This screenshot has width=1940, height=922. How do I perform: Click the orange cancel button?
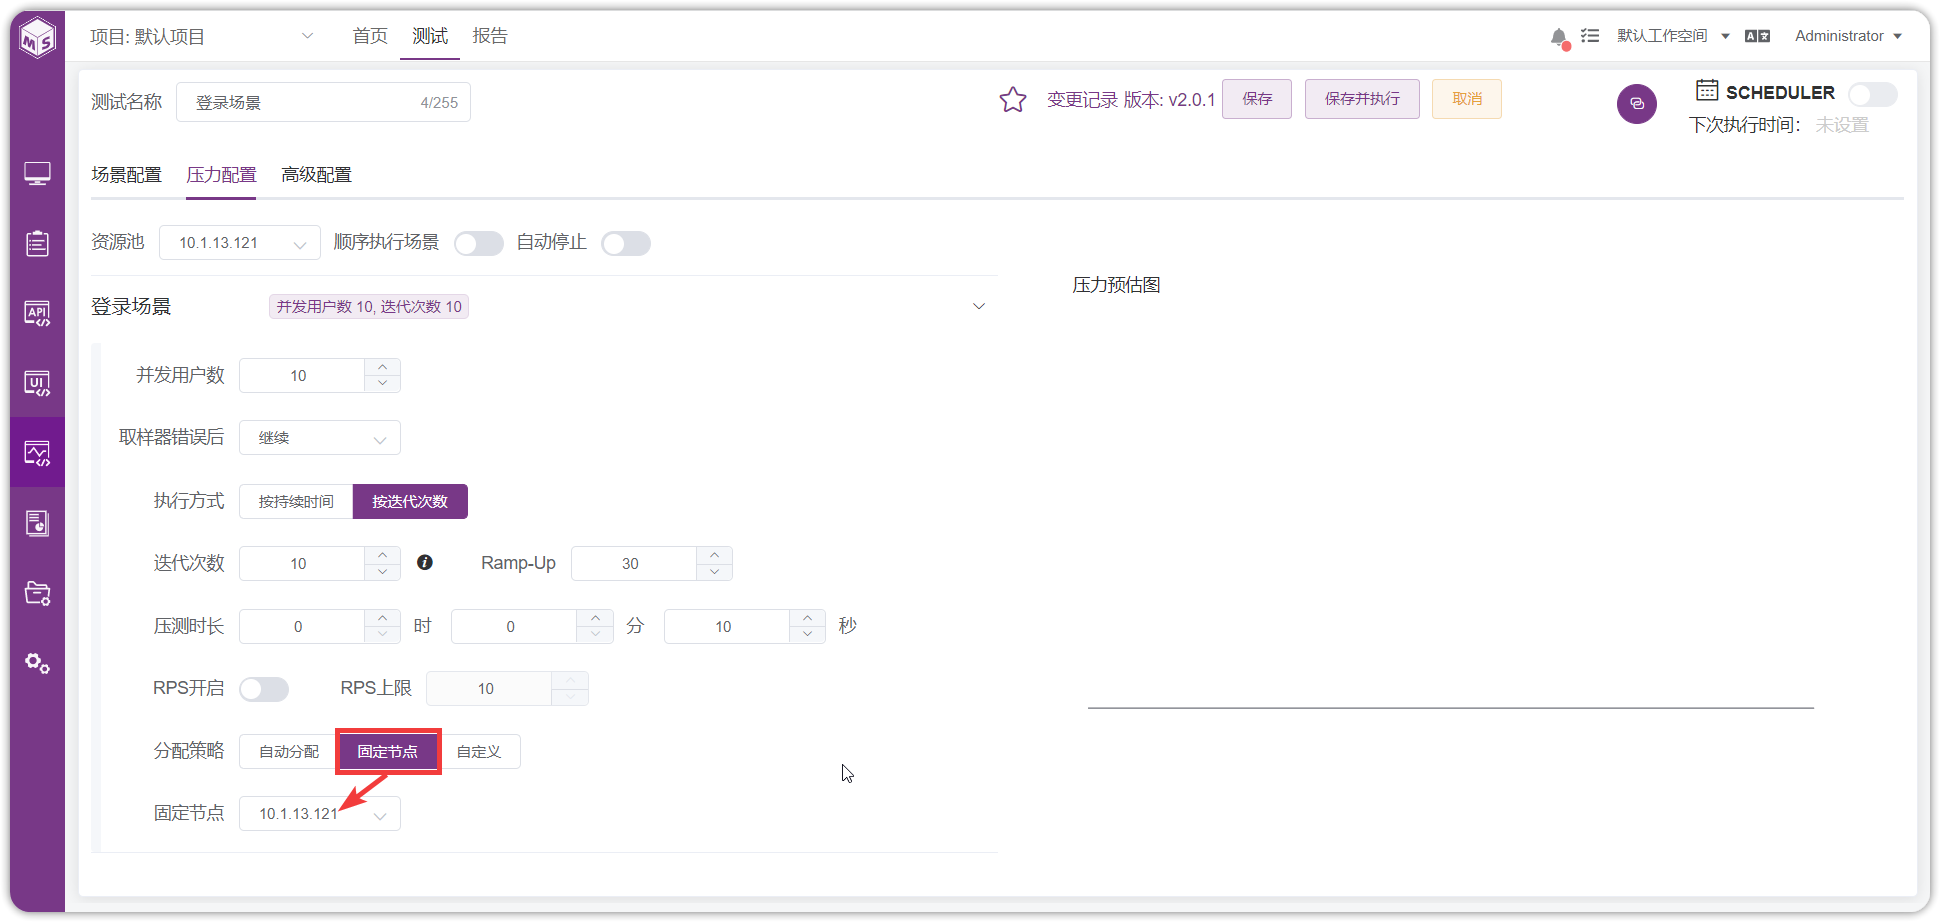click(1467, 99)
